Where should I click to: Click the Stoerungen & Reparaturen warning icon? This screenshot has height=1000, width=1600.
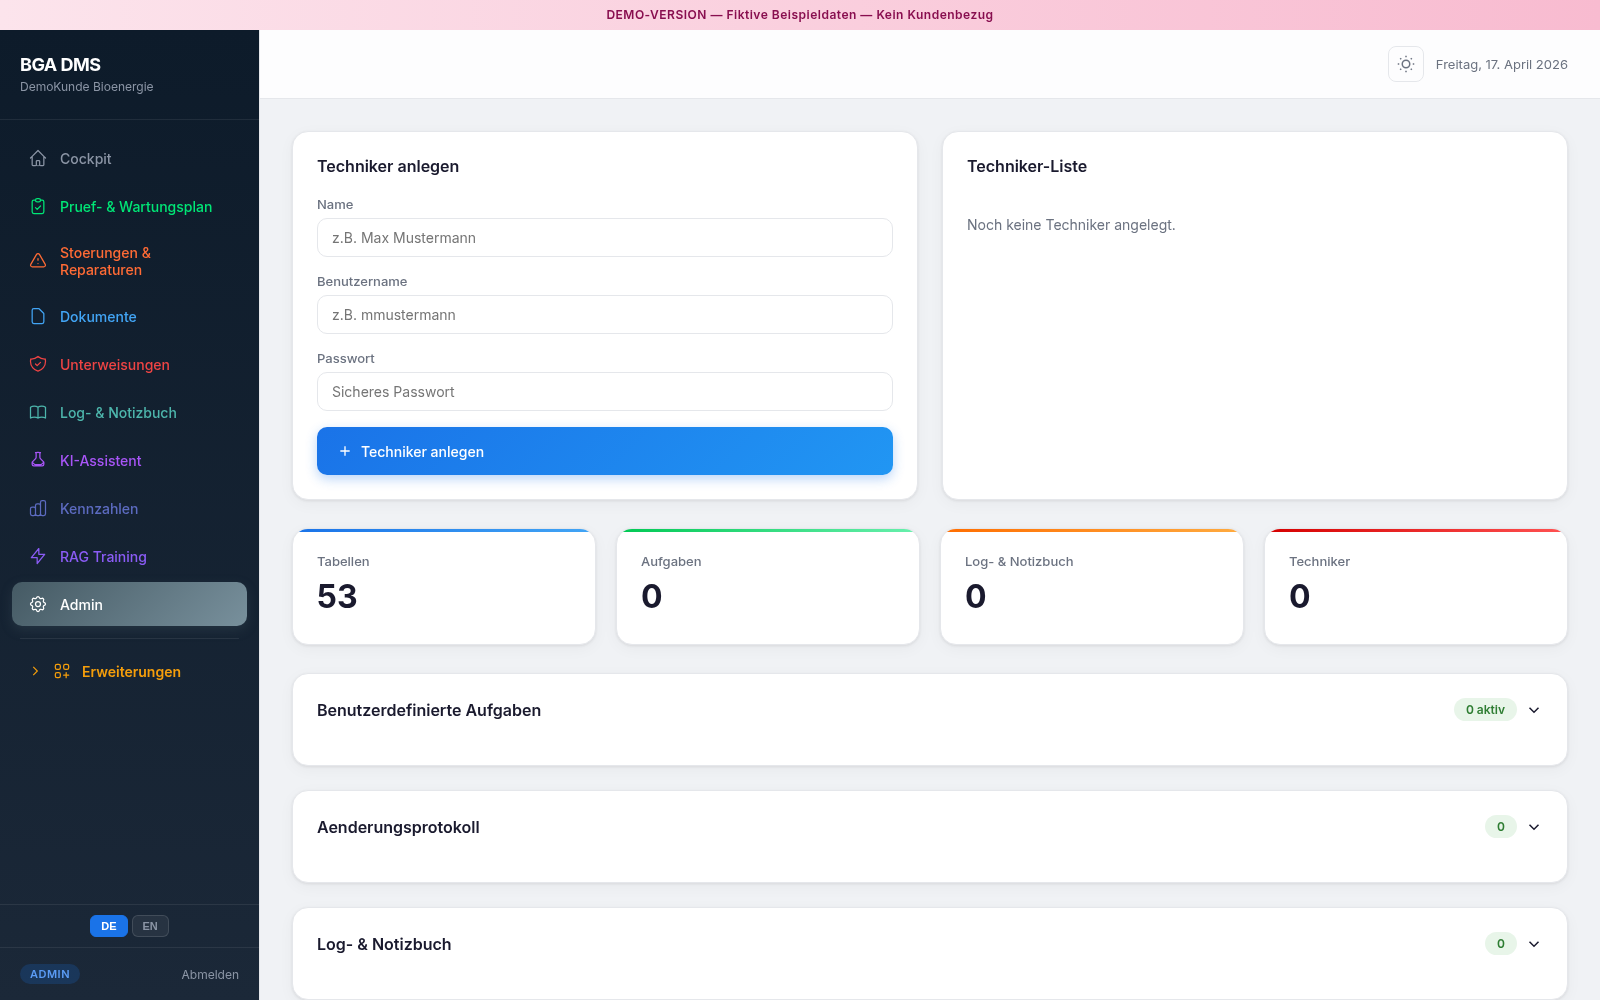pos(38,261)
